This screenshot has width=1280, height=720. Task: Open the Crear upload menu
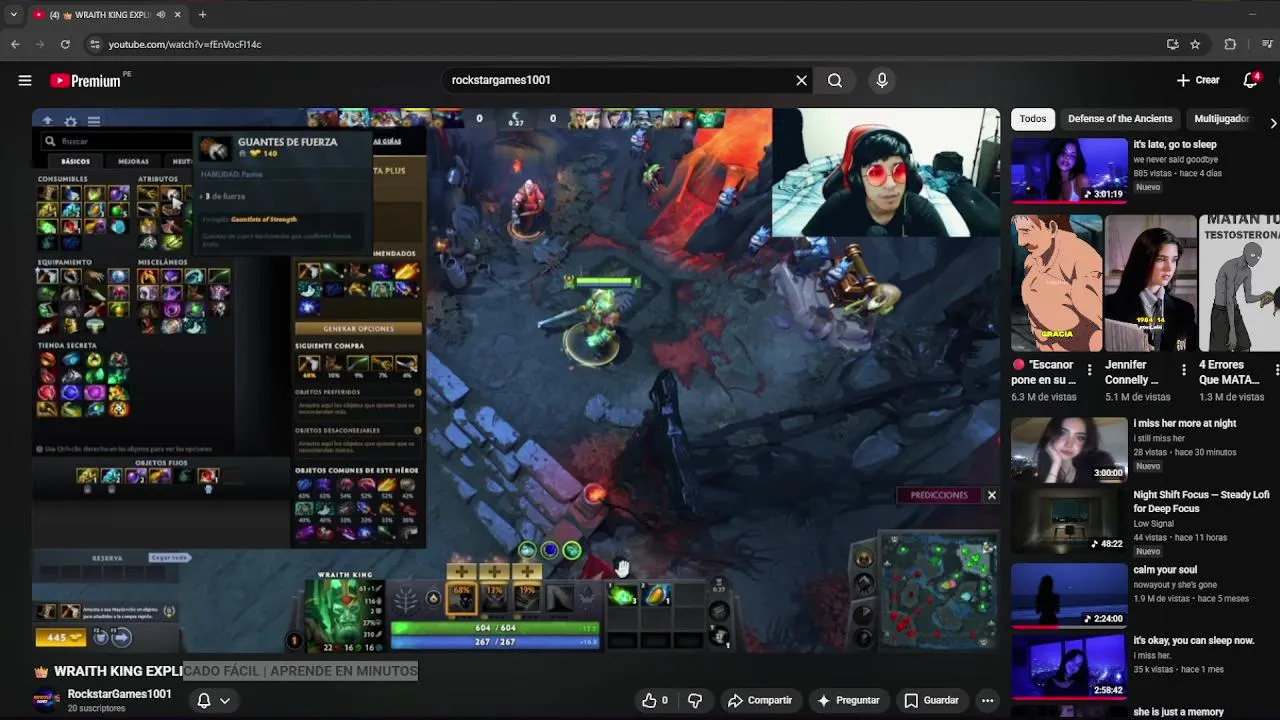point(1198,80)
